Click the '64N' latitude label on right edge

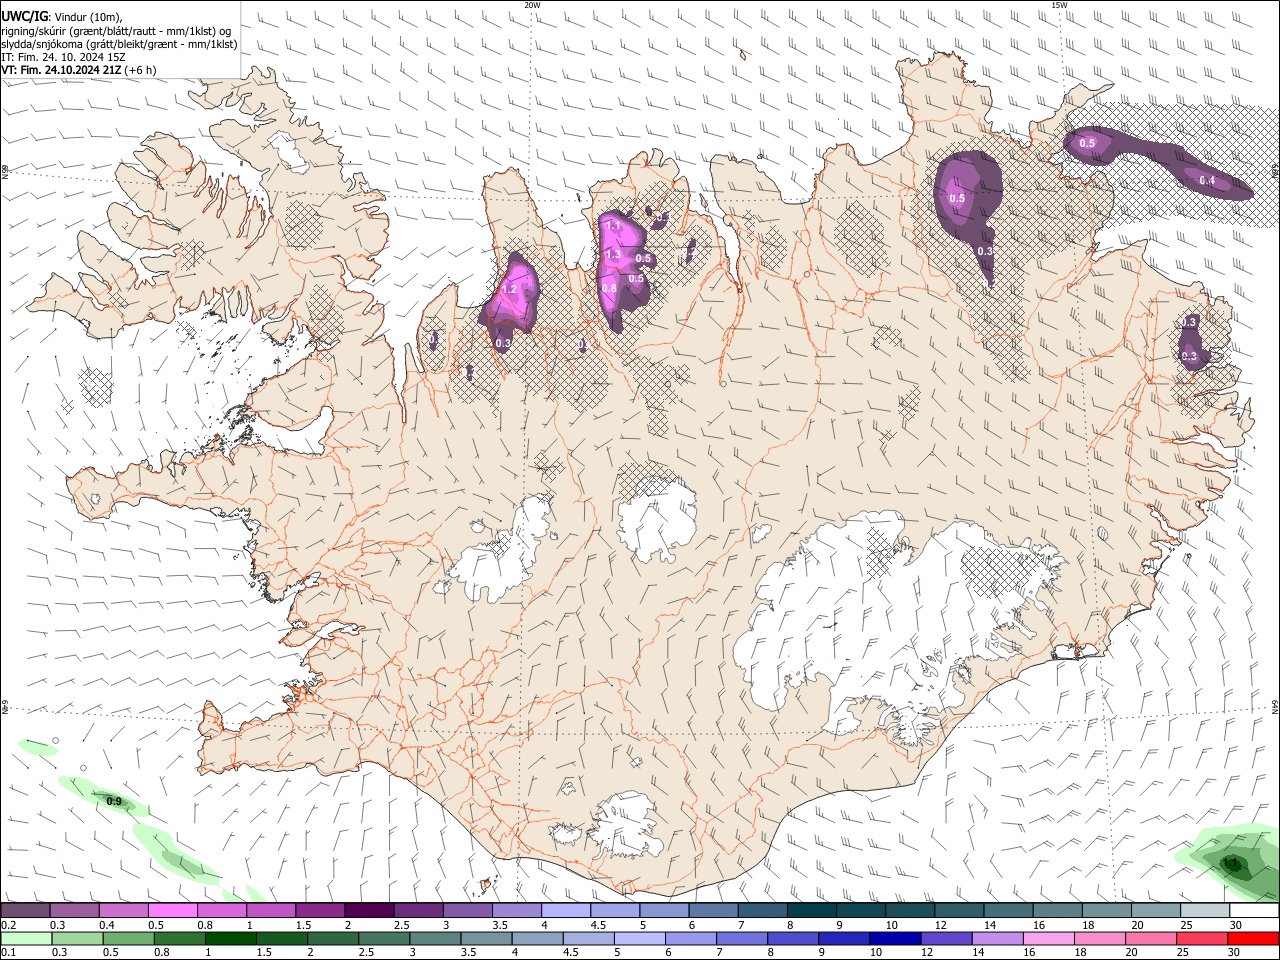pyautogui.click(x=1275, y=705)
